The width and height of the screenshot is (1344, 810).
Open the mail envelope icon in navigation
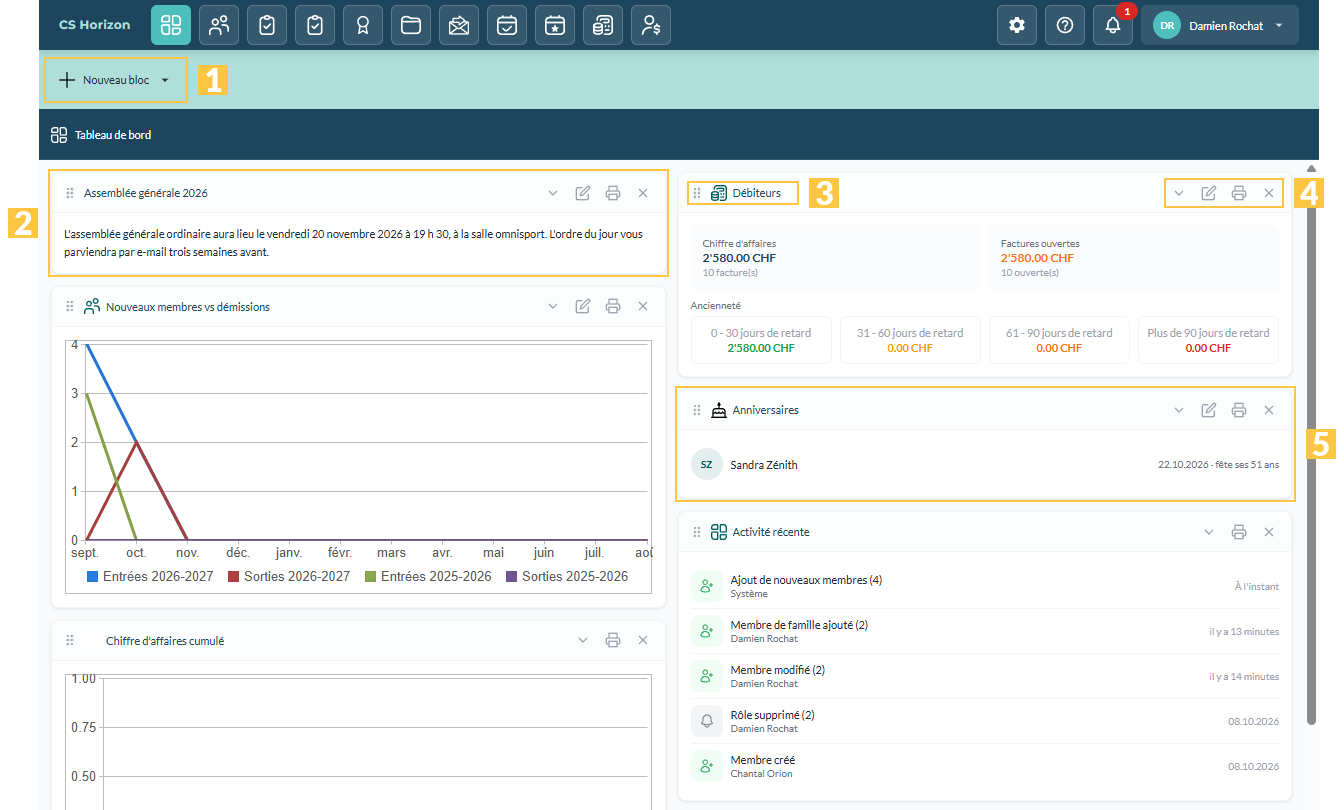(x=459, y=25)
